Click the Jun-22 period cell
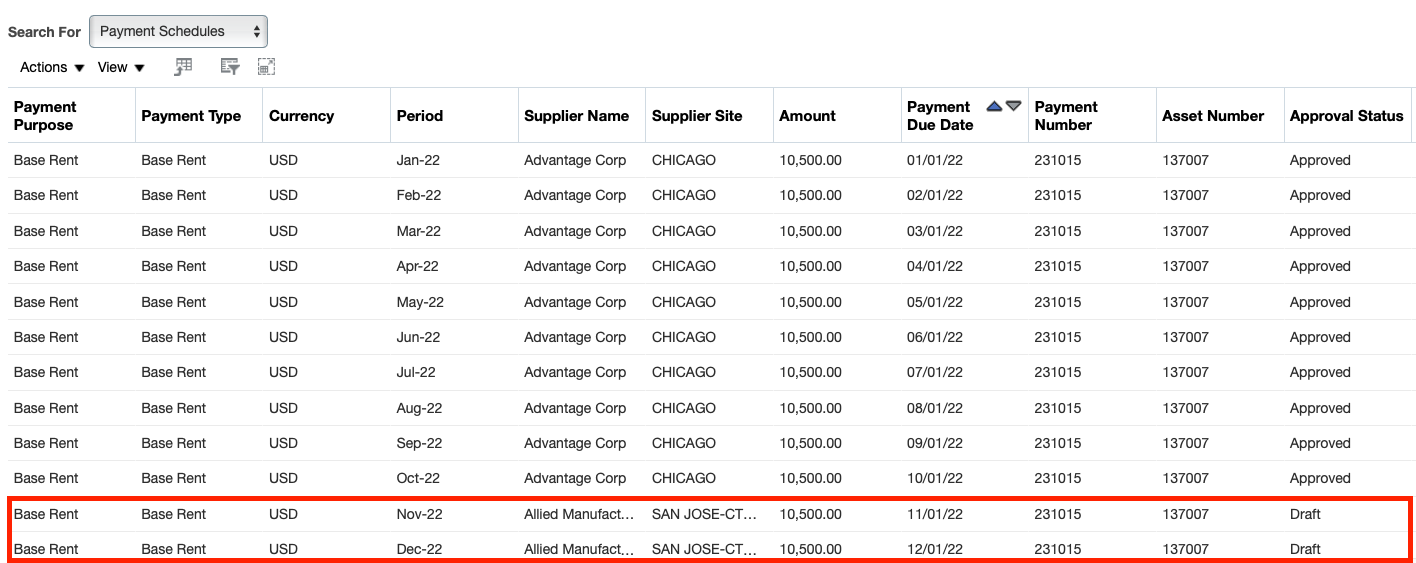Image resolution: width=1416 pixels, height=563 pixels. [x=418, y=337]
